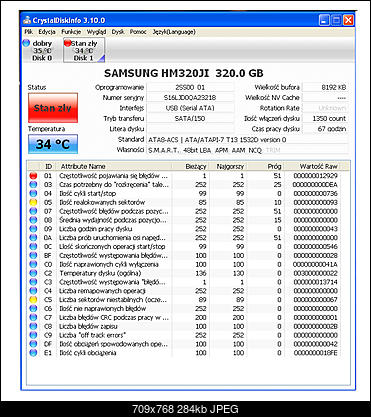Click blue status icon of attribute 04
This screenshot has height=417, width=371.
click(x=33, y=193)
